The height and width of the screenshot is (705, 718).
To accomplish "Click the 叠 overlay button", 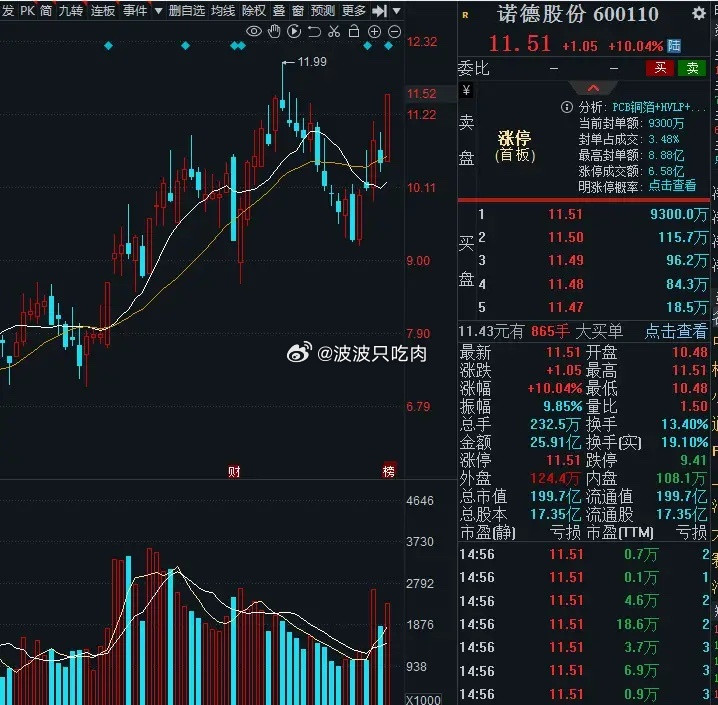I will (279, 10).
